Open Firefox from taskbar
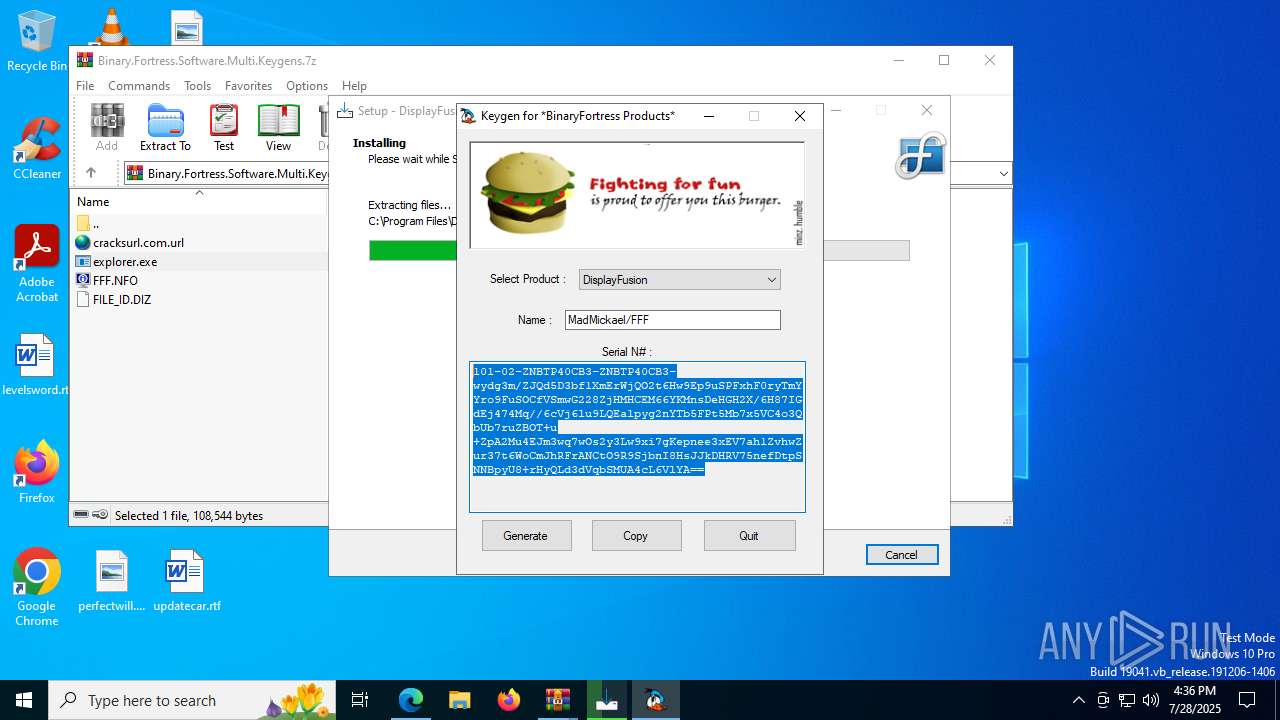This screenshot has height=720, width=1280. tap(508, 700)
